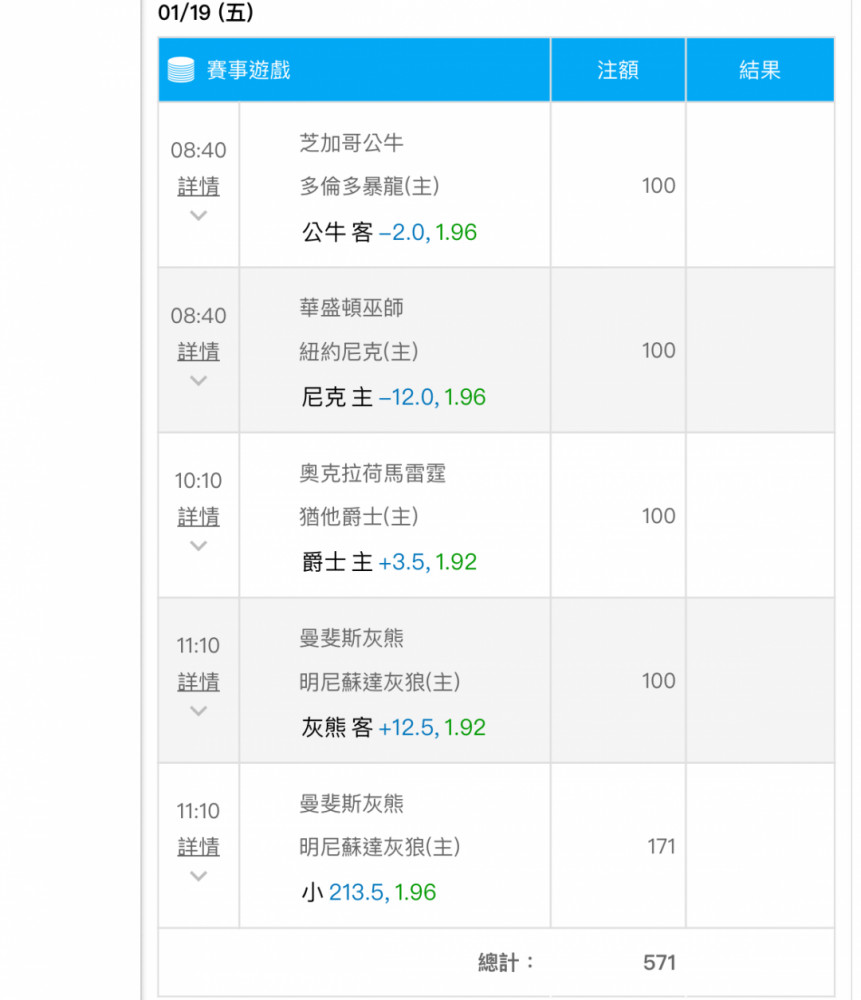This screenshot has width=861, height=1000.
Task: Click the 結果 column header
Action: 760,70
